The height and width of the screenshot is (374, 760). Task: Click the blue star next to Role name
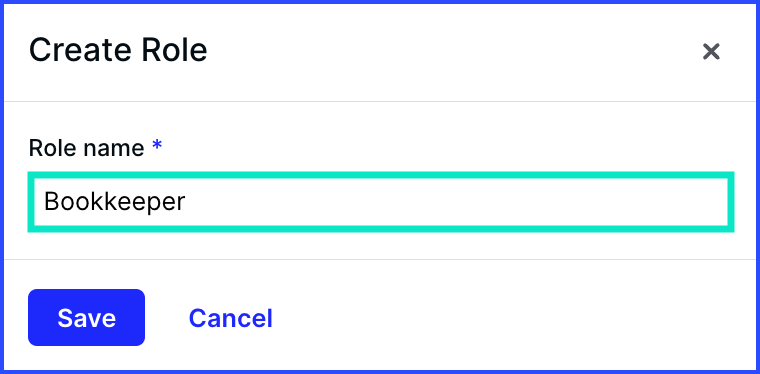pos(157,144)
